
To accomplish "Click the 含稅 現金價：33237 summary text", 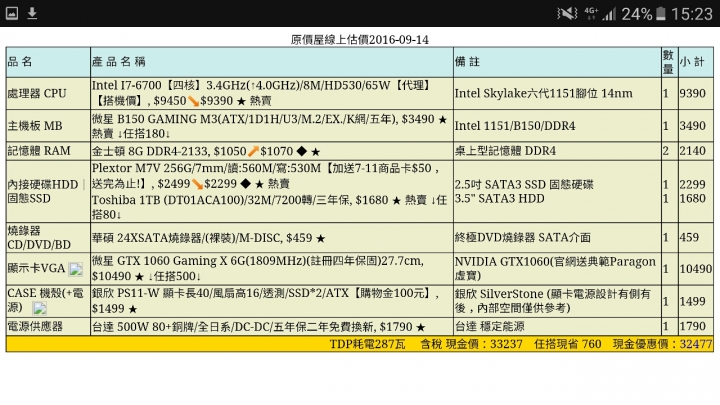I will 471,344.
